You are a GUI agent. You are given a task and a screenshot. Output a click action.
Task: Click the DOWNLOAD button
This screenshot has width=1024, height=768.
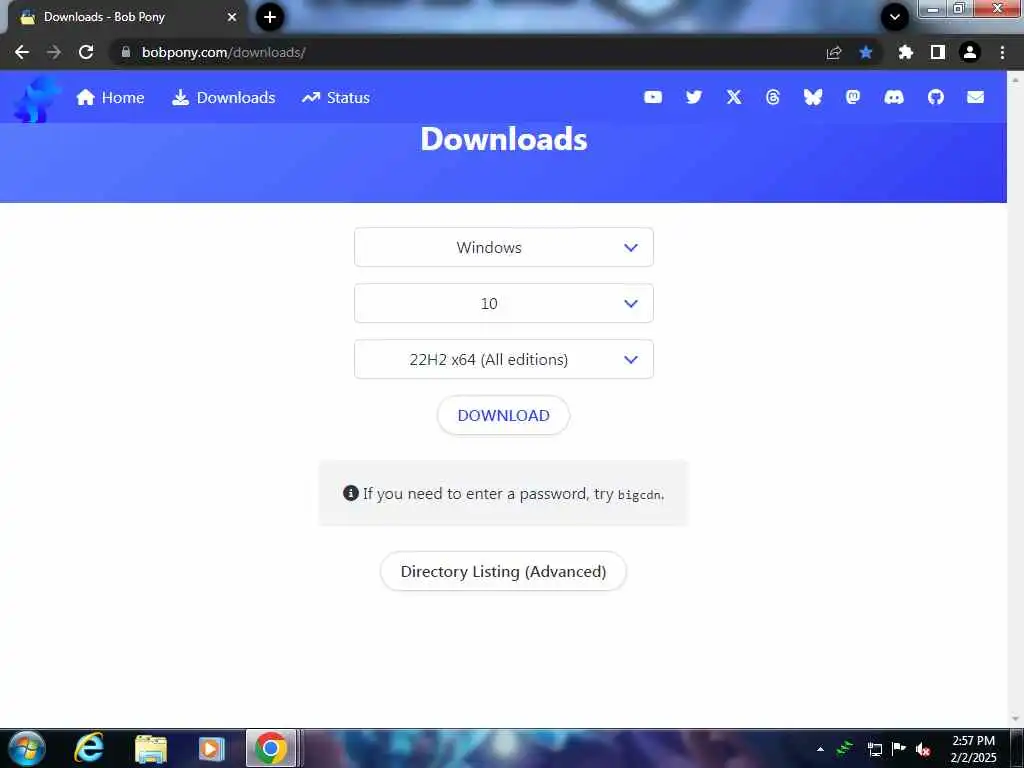(x=504, y=415)
